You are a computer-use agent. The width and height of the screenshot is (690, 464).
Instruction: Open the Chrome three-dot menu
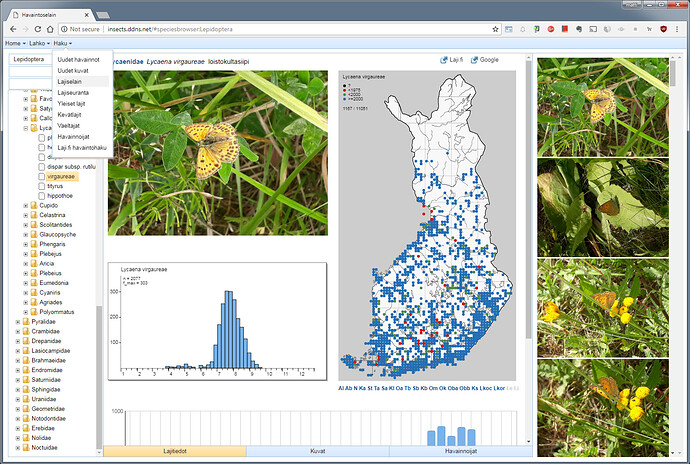[678, 29]
